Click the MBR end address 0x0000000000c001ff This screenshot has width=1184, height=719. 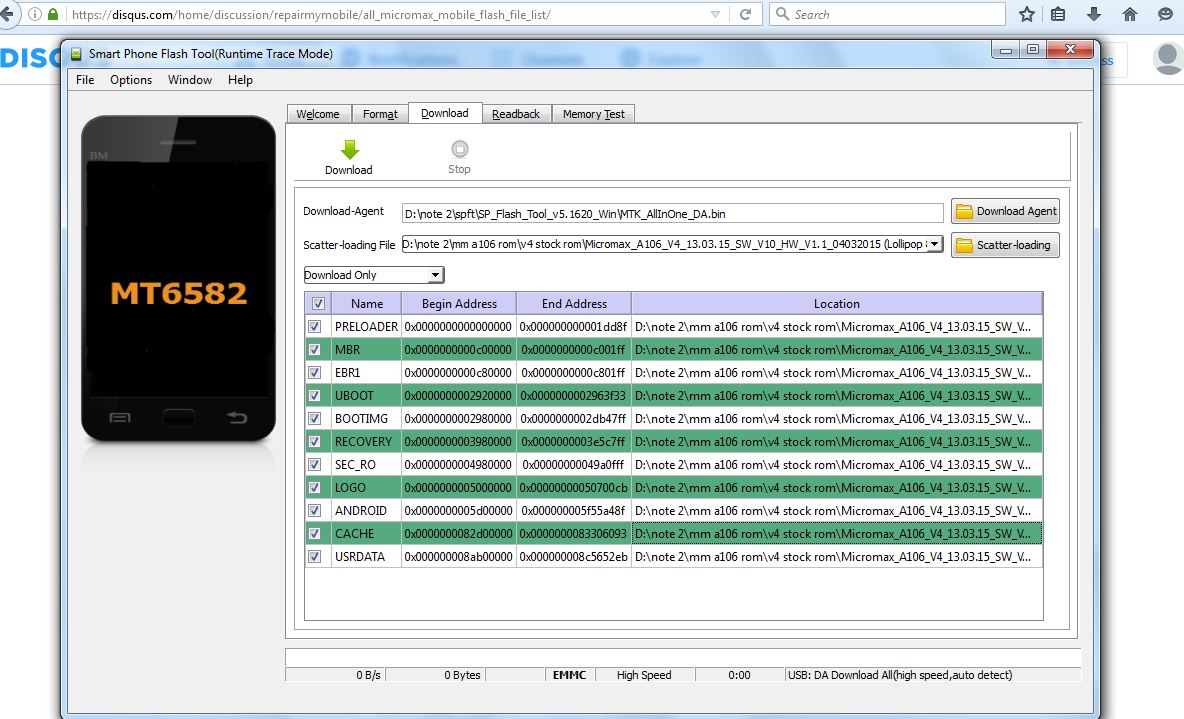click(574, 350)
